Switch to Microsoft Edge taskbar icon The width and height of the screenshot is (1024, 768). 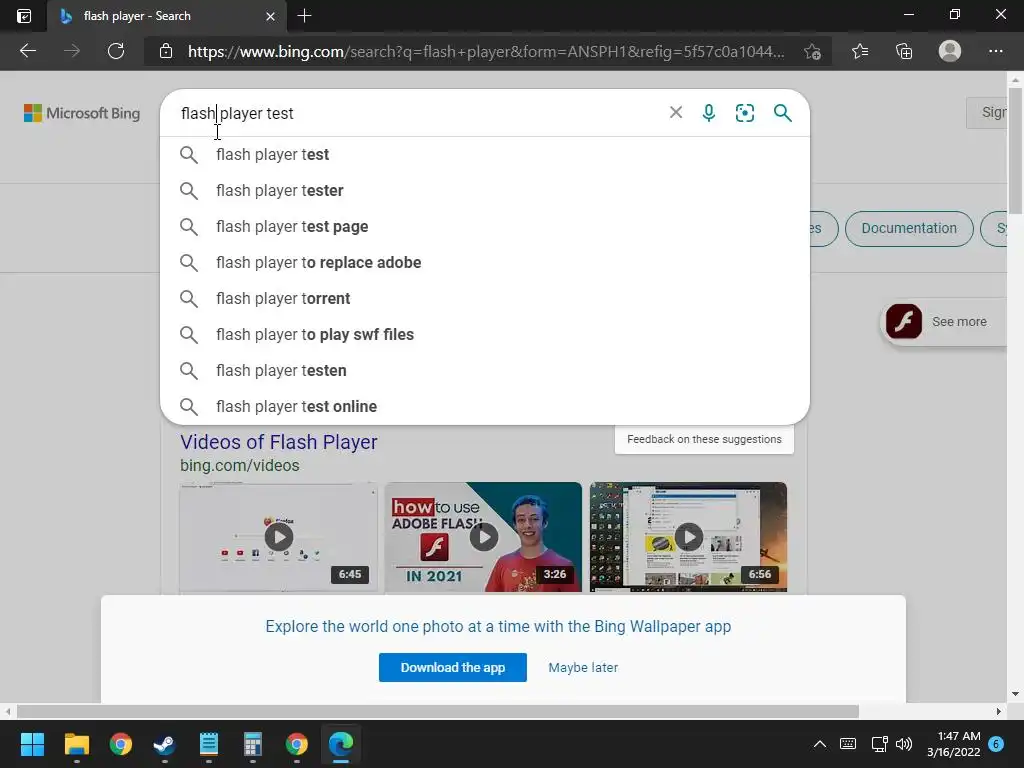pyautogui.click(x=340, y=744)
